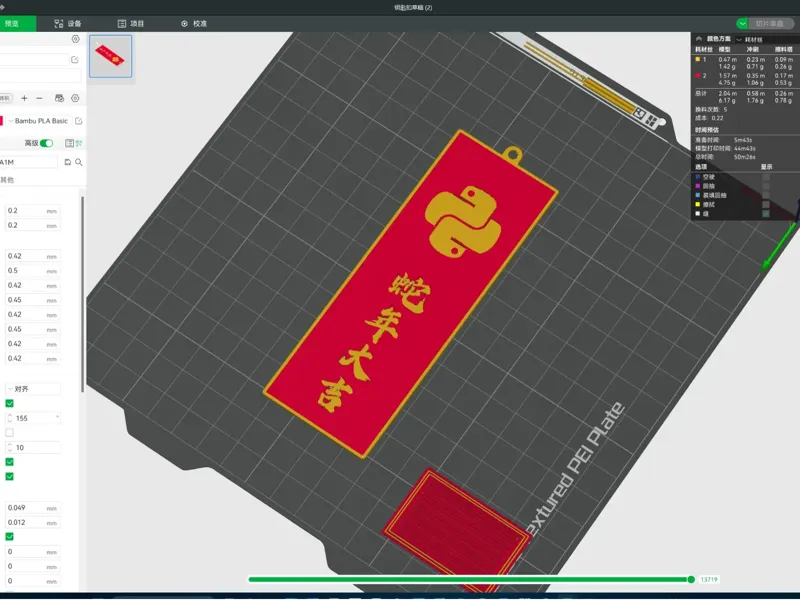Open printer settings gear at panel top

point(76,39)
